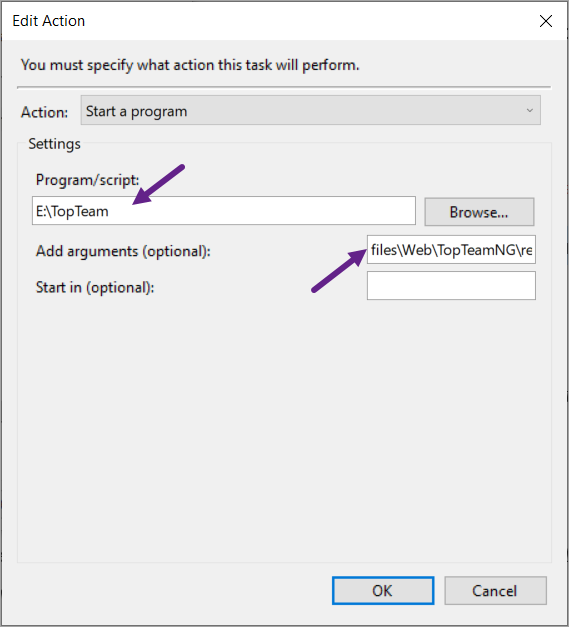This screenshot has width=569, height=627.
Task: Click the horizontal separator line above Action
Action: (x=284, y=87)
